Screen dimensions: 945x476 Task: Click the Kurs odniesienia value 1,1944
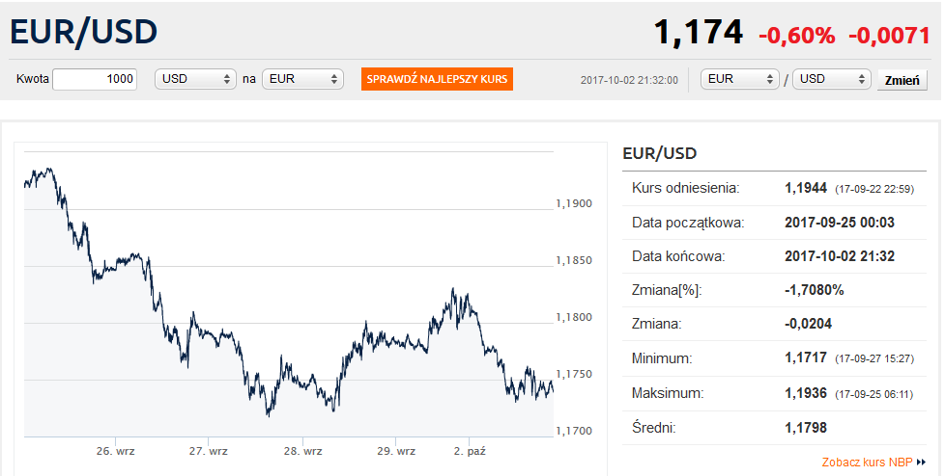point(806,188)
